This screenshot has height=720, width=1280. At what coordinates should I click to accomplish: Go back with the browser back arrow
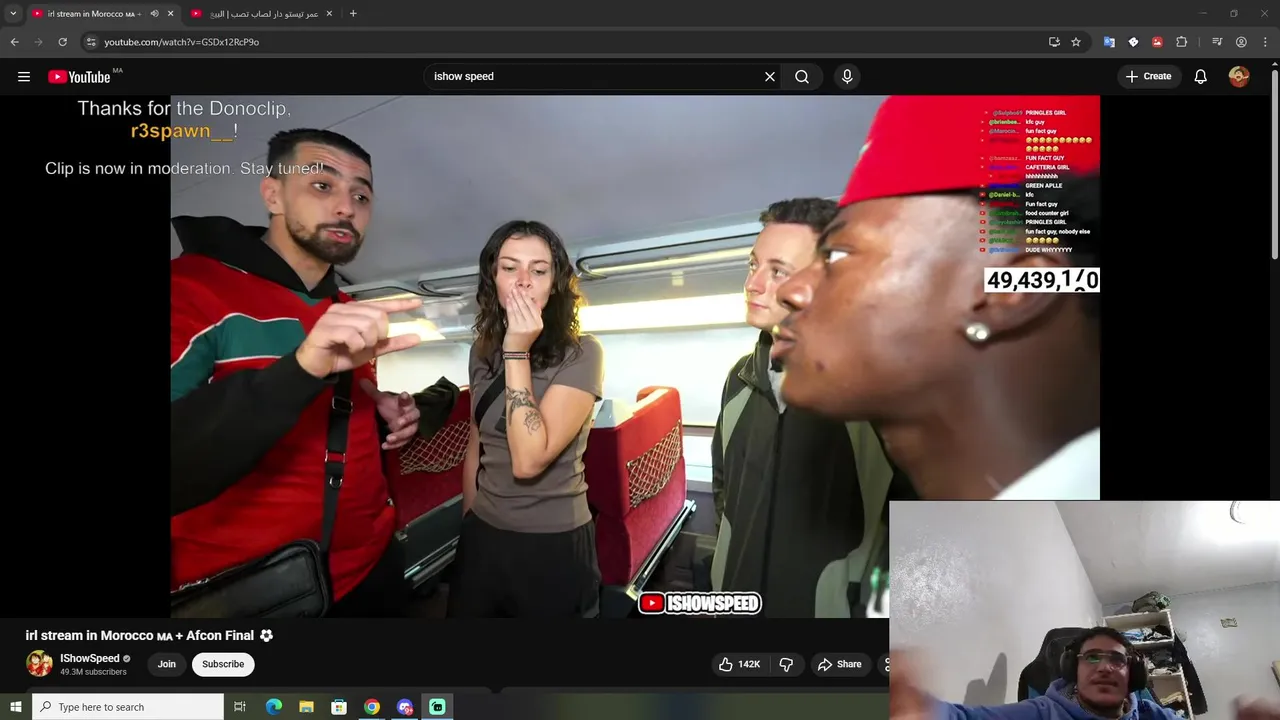click(14, 42)
